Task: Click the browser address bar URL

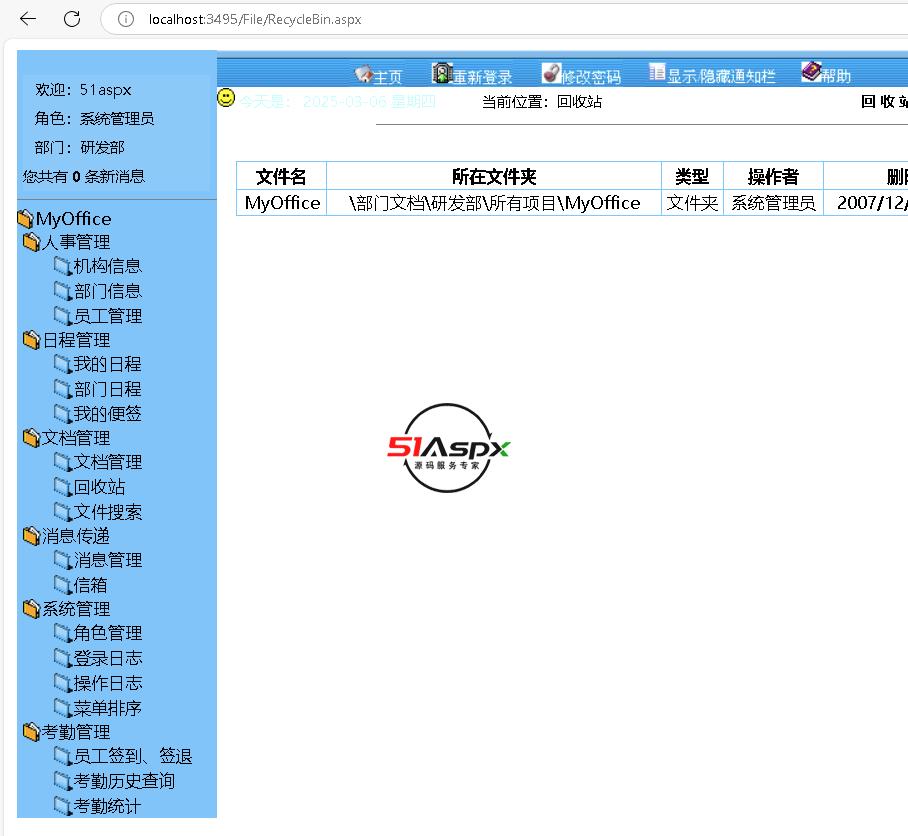Action: tap(255, 19)
